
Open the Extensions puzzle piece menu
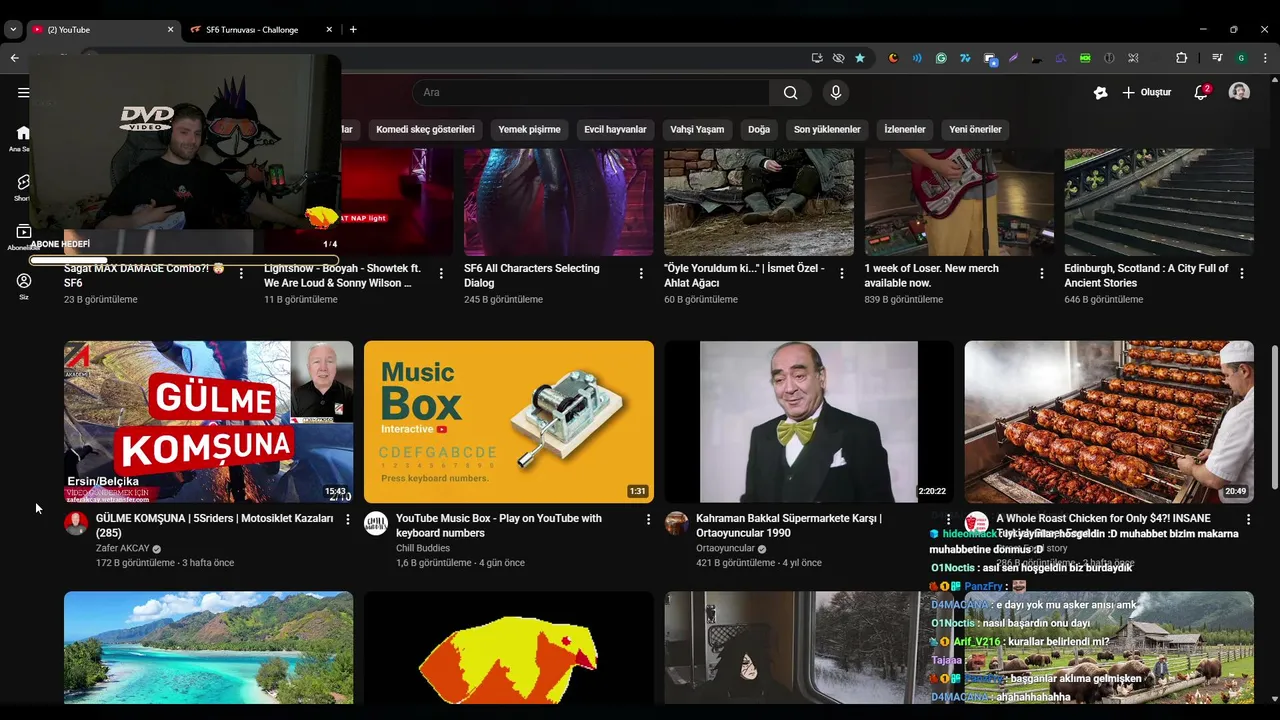pyautogui.click(x=1181, y=58)
